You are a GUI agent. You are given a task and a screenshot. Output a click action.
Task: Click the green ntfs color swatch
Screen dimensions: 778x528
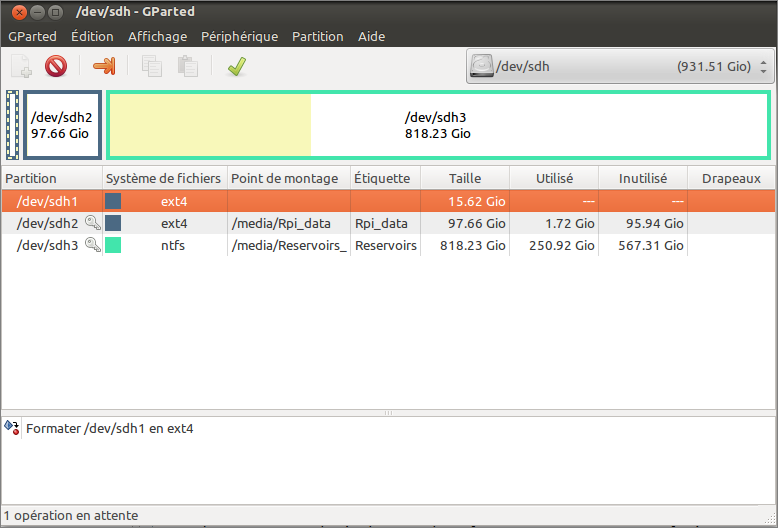click(x=113, y=245)
